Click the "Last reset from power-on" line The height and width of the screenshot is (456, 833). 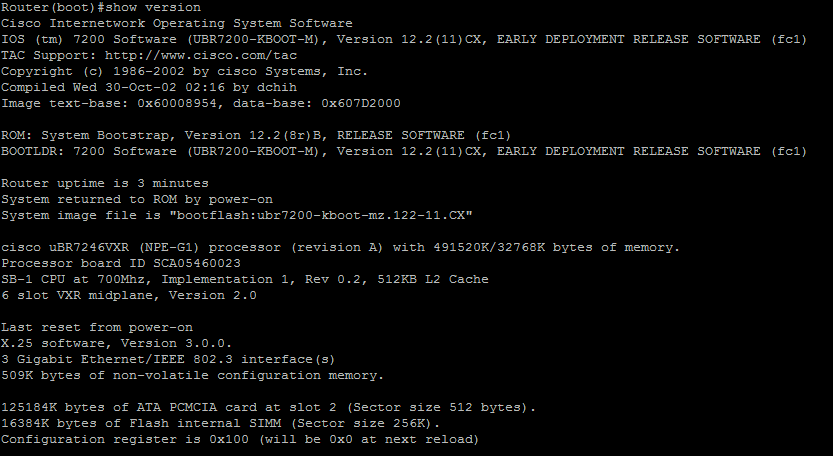click(x=97, y=327)
